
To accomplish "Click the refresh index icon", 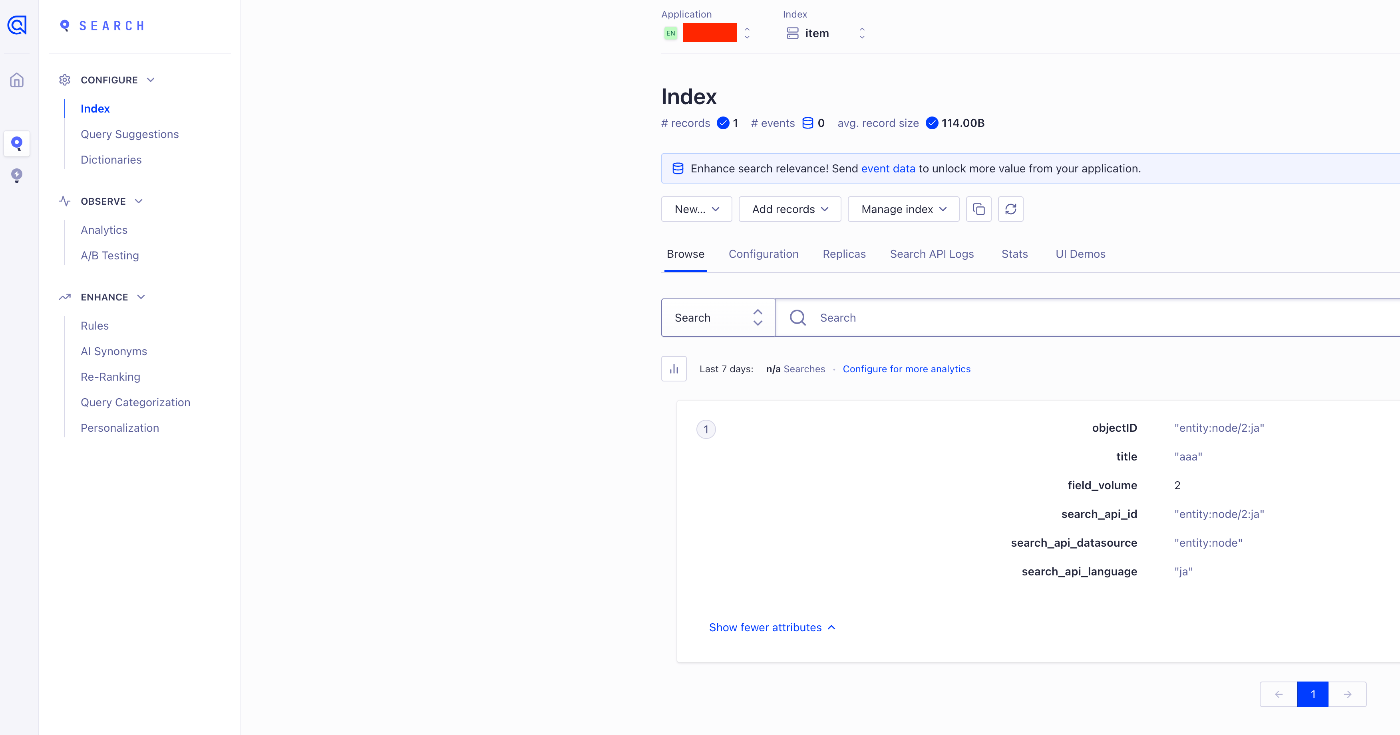I will pyautogui.click(x=1010, y=209).
